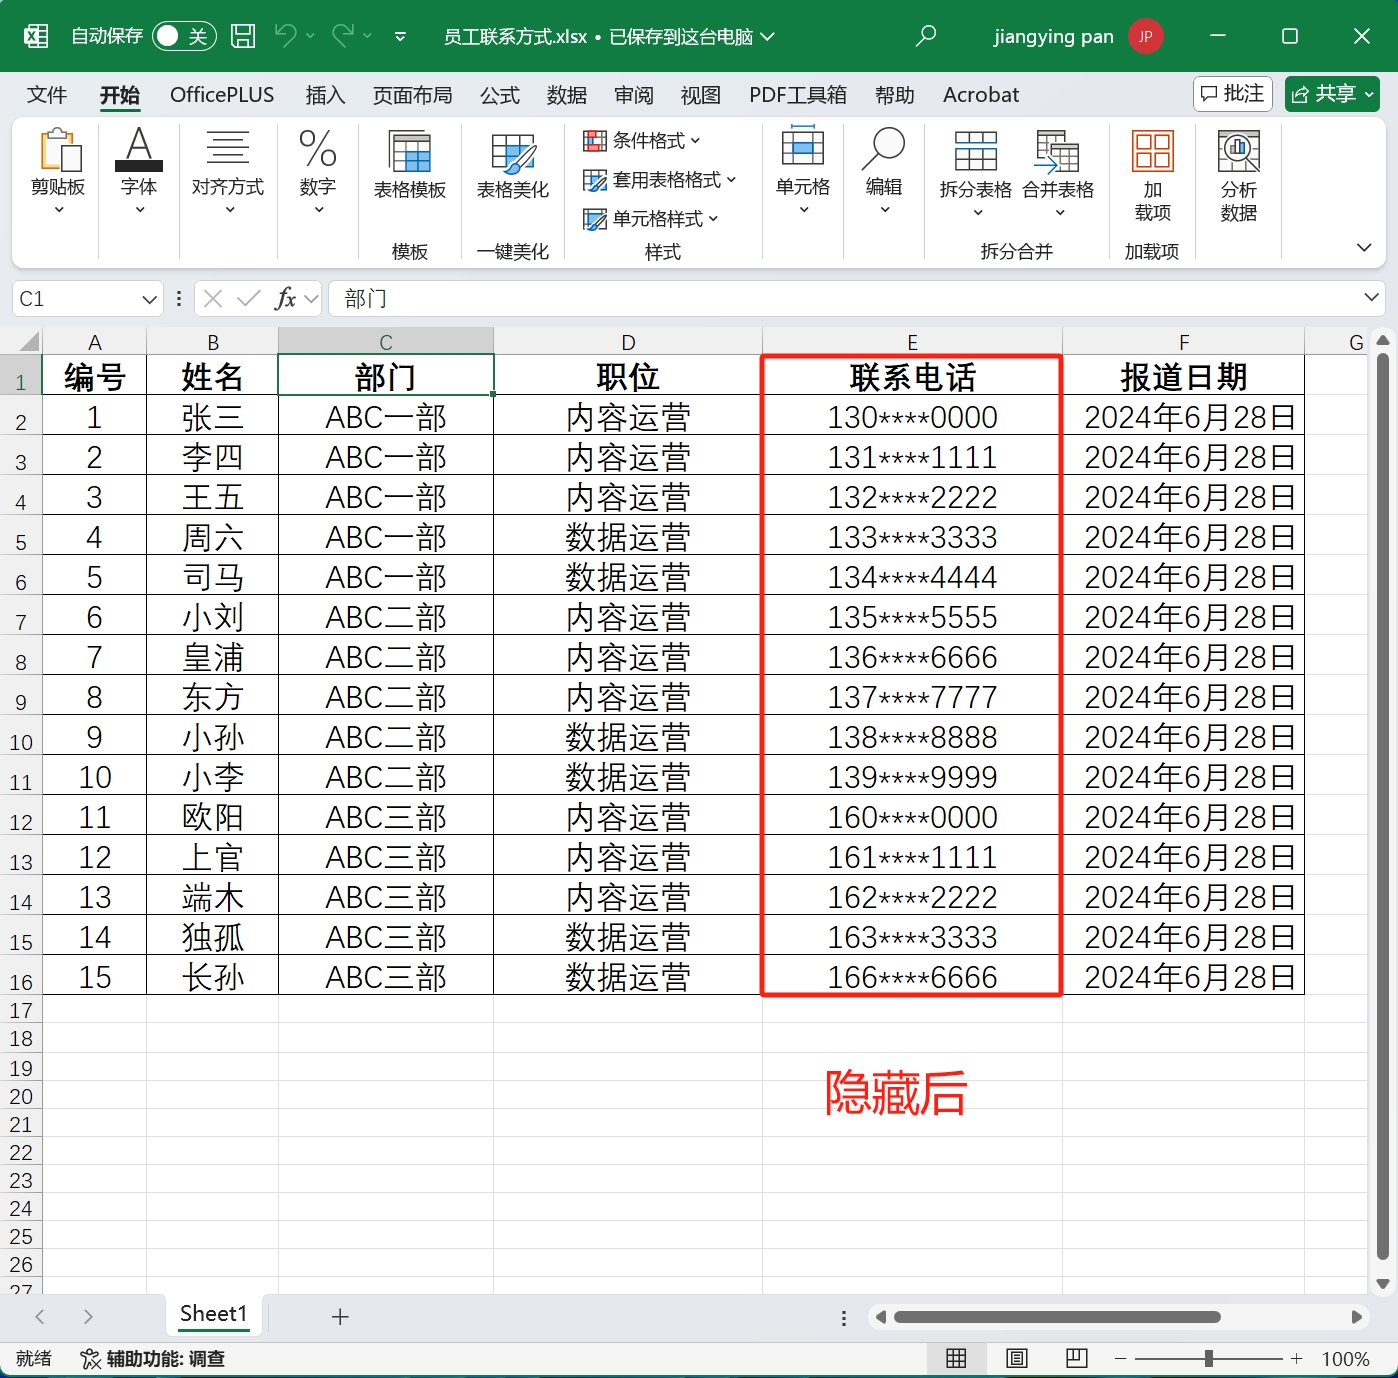Click the 加载项 icon
Viewport: 1398px width, 1378px height.
point(1152,172)
